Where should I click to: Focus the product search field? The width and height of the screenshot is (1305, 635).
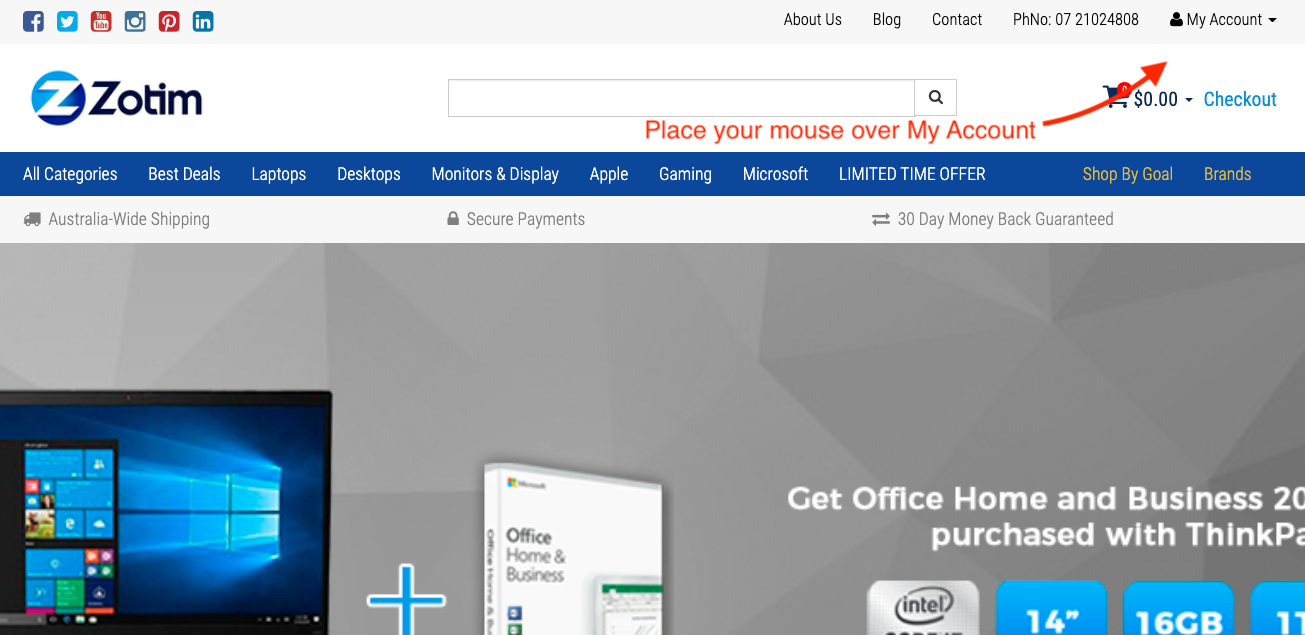click(681, 98)
